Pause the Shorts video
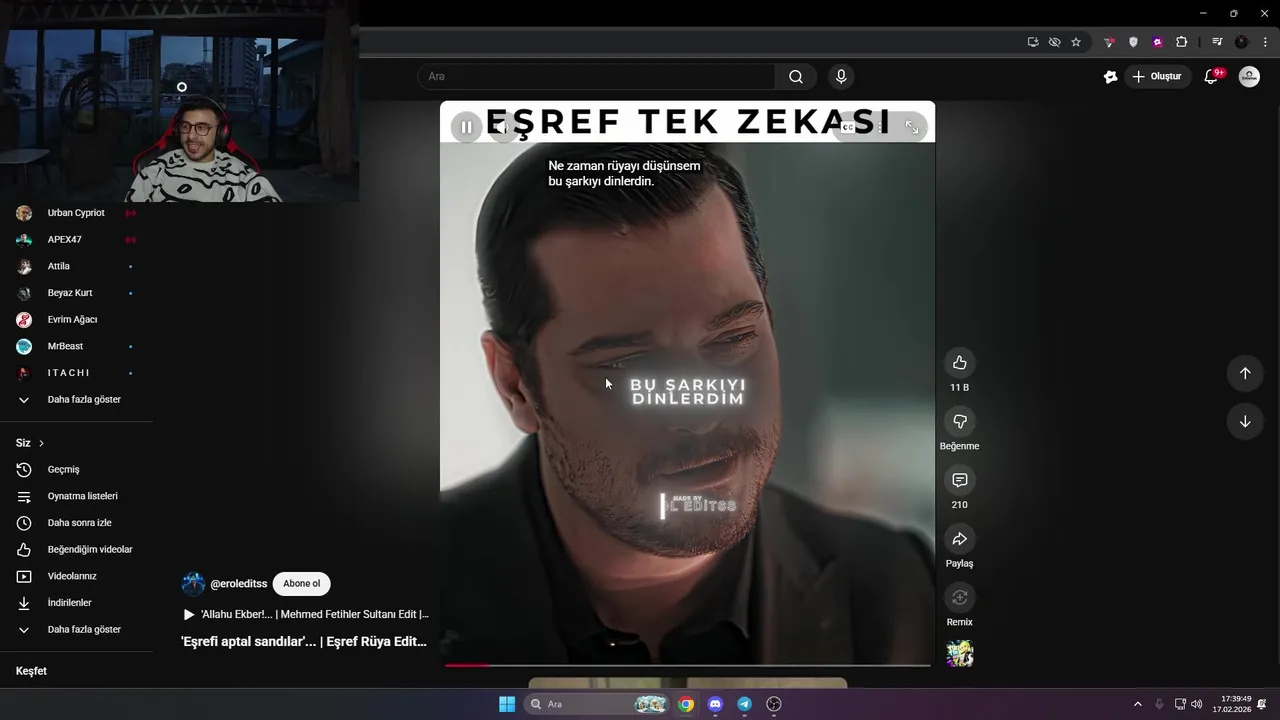 (x=466, y=127)
